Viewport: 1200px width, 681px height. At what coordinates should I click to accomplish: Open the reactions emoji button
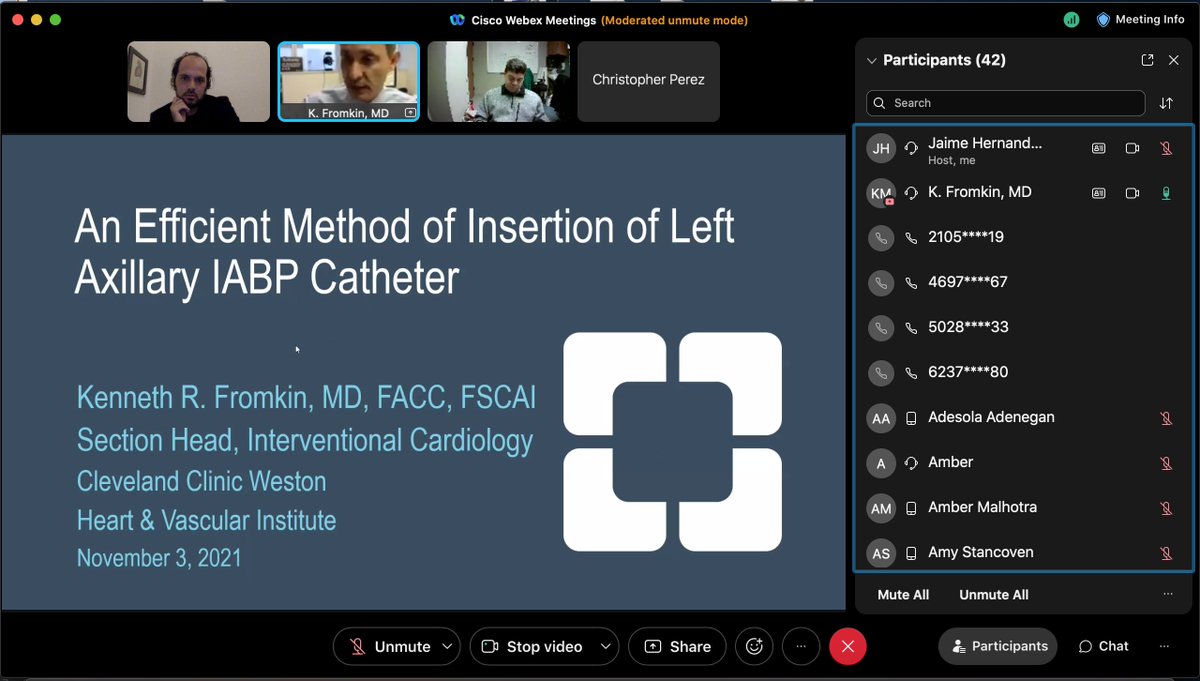pos(754,647)
